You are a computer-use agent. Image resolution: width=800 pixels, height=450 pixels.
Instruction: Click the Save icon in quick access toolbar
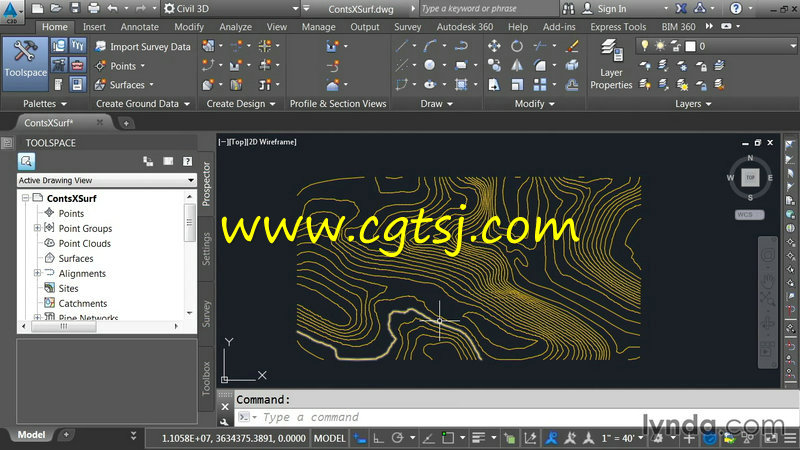click(x=74, y=8)
